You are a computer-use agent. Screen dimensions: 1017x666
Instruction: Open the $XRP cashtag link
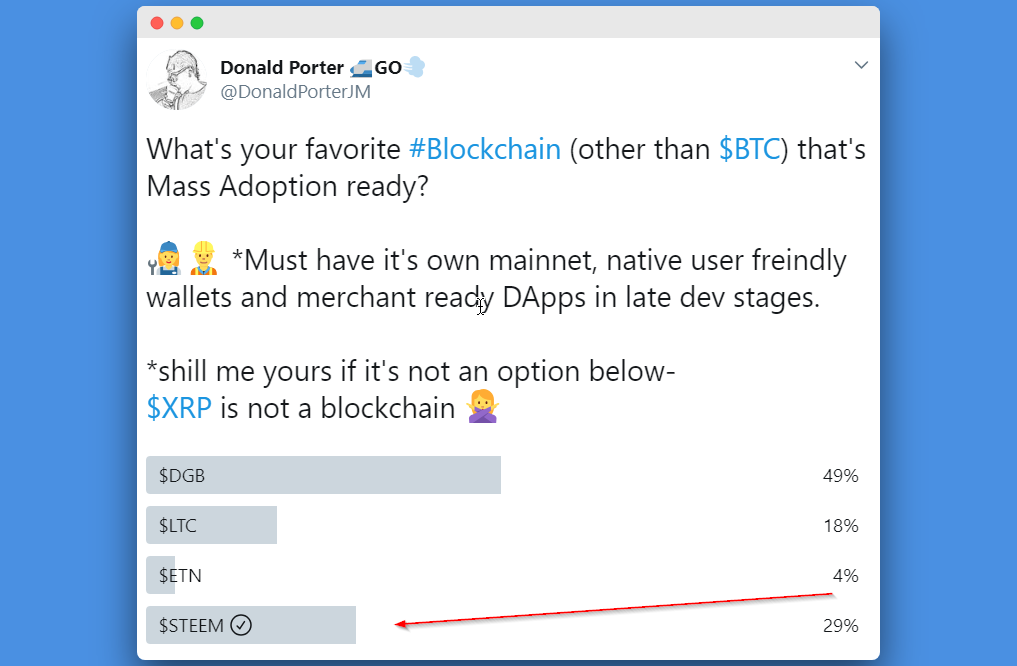pos(179,408)
